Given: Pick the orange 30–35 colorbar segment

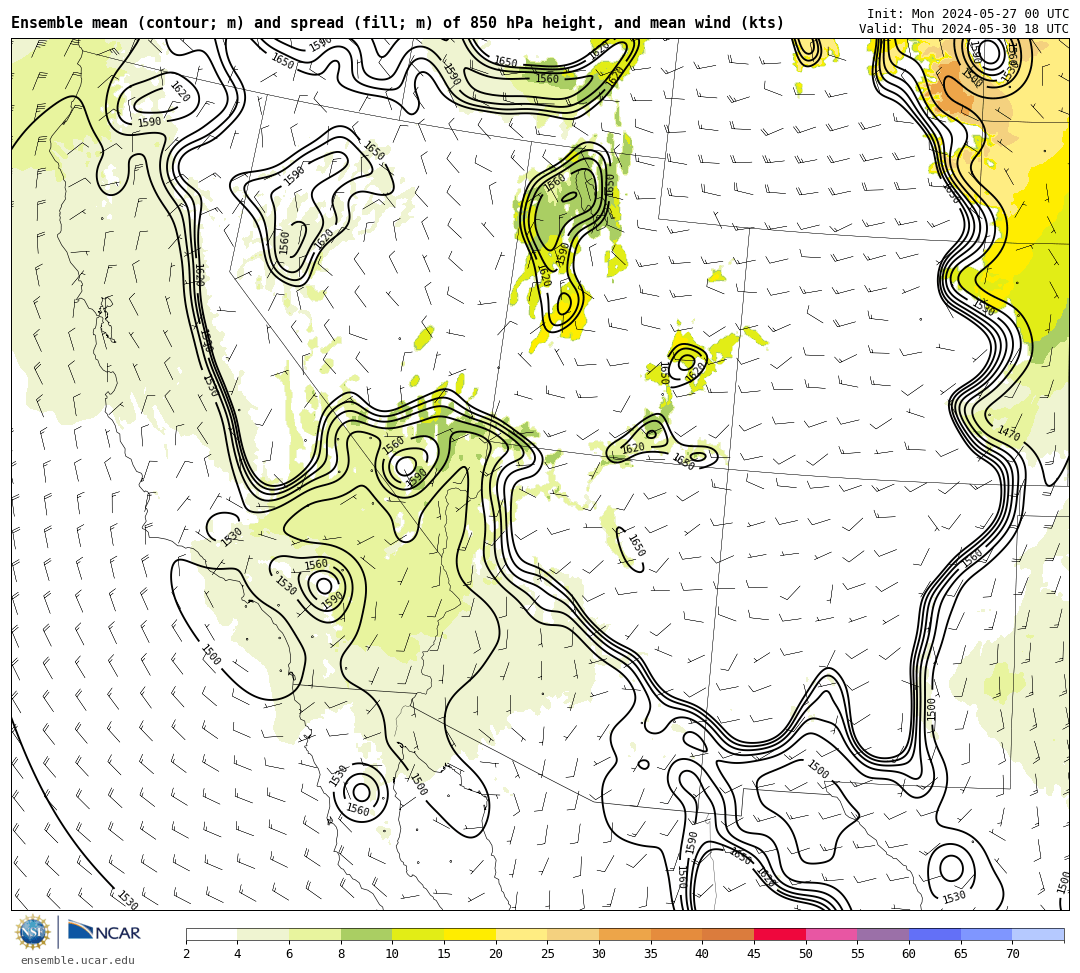Looking at the screenshot, I should pyautogui.click(x=625, y=934).
